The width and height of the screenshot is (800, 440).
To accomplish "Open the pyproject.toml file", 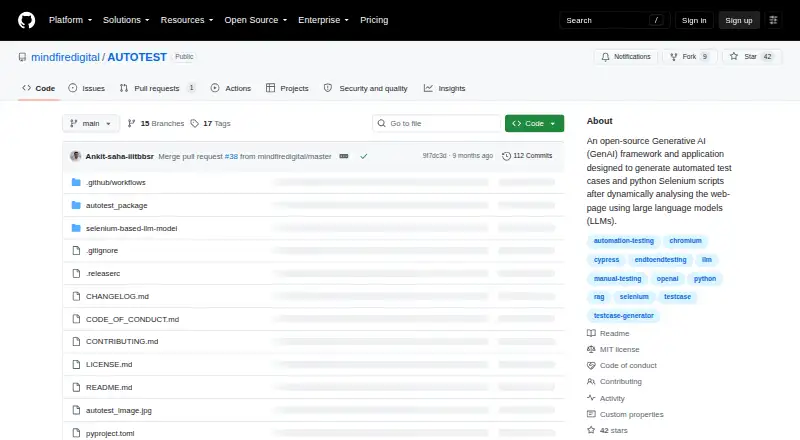I will coord(110,433).
